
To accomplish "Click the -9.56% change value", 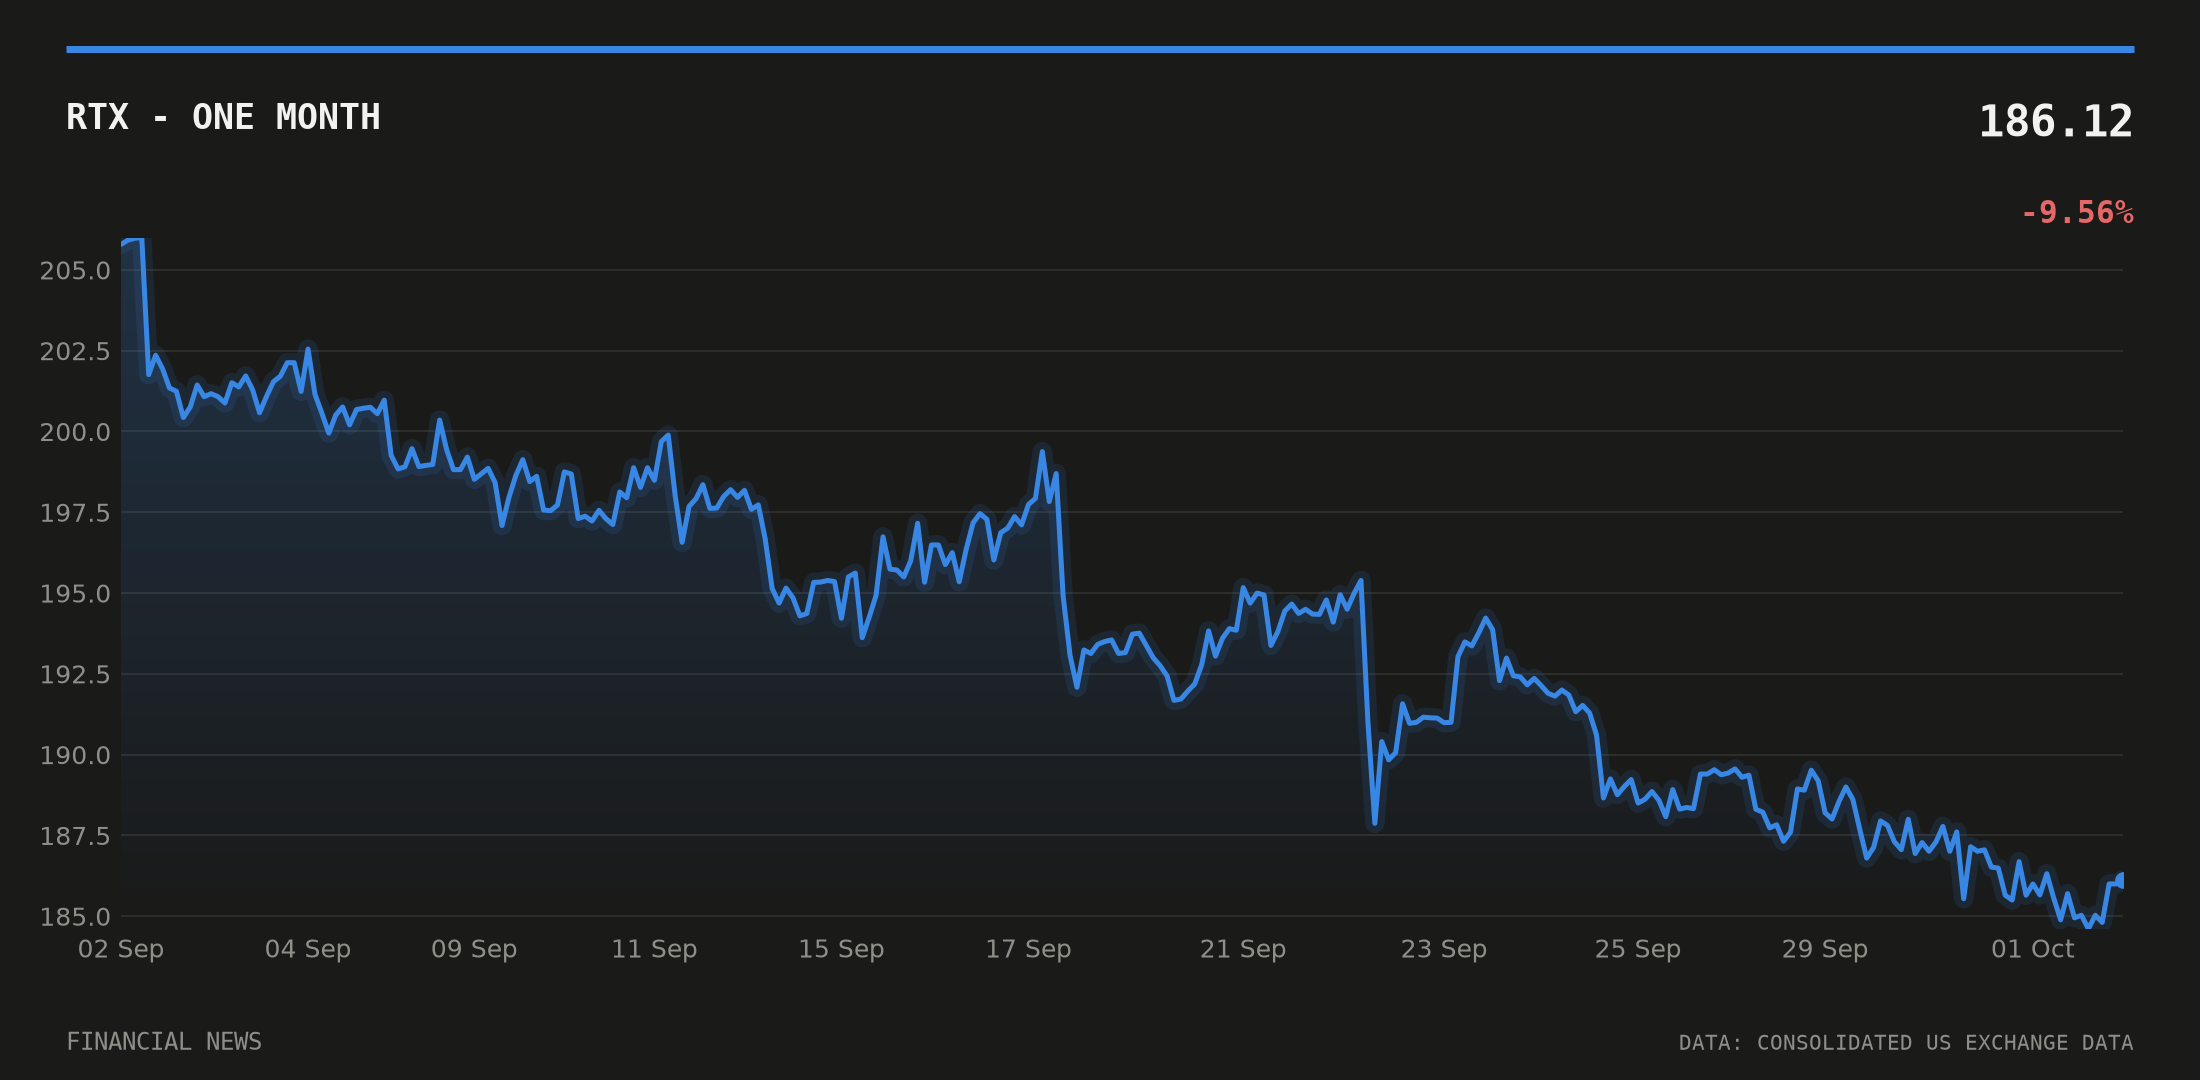I will (x=2077, y=213).
